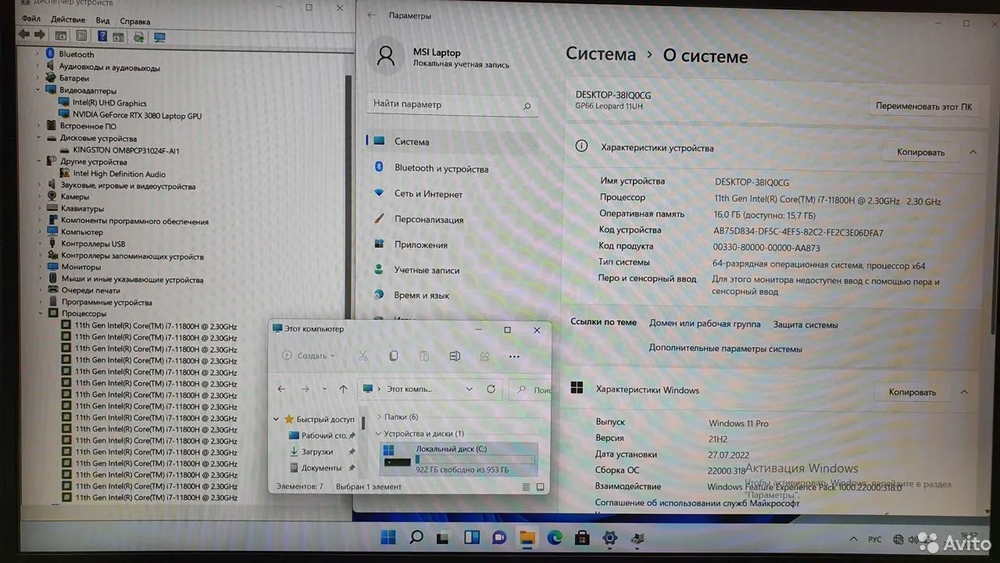
Task: Click the Cut scissors icon in Этот компьютер
Action: point(363,356)
